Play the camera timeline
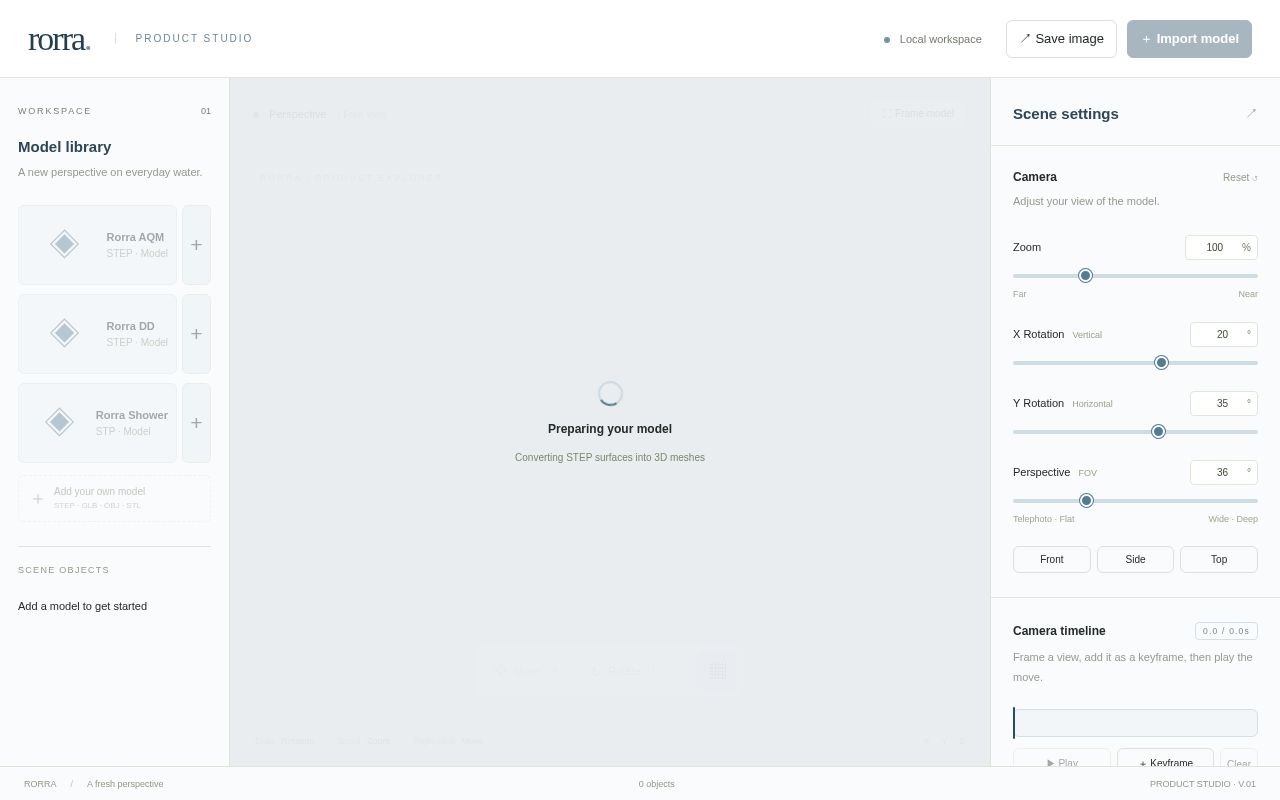The width and height of the screenshot is (1280, 800). pos(1062,758)
